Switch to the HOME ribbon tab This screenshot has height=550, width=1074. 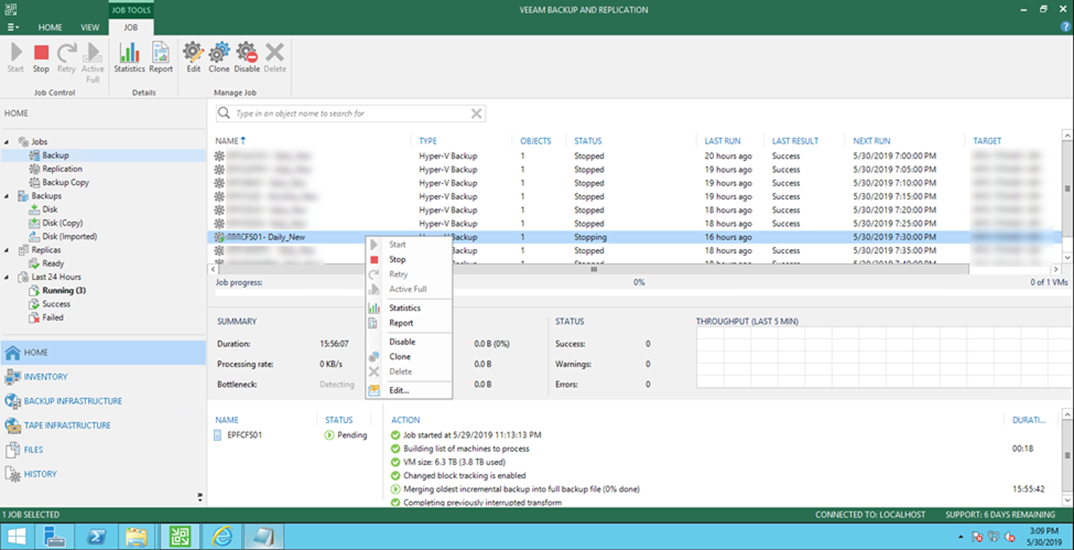click(x=50, y=27)
